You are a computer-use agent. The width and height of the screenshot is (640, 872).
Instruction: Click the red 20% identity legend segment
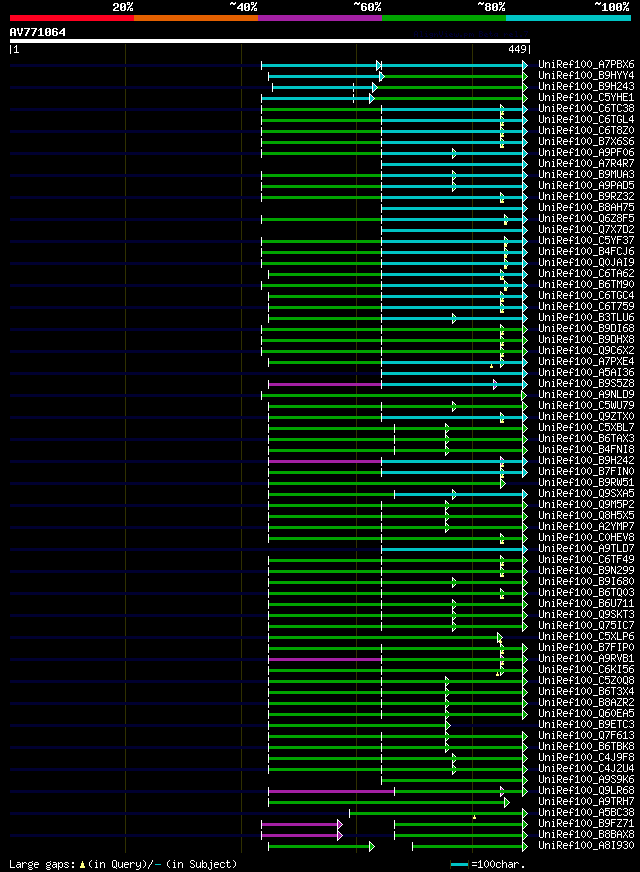[x=72, y=18]
